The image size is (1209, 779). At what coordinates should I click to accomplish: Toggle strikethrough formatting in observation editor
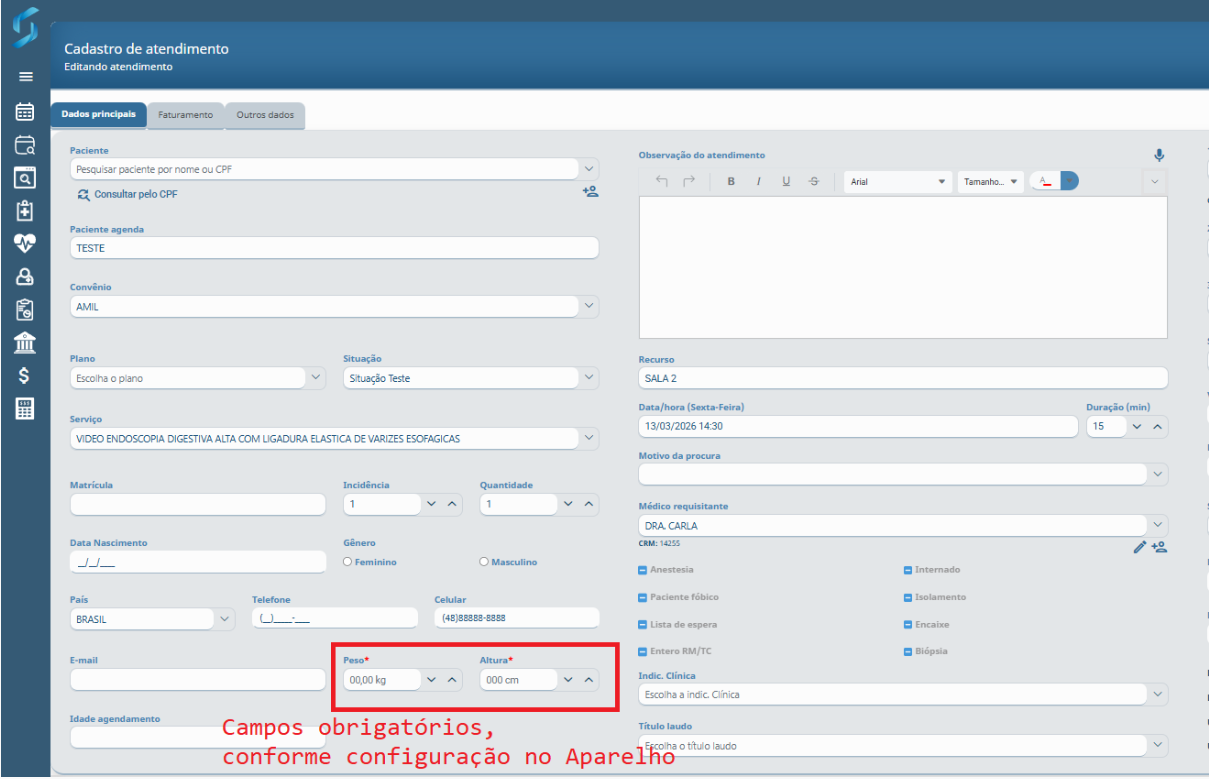[x=814, y=181]
